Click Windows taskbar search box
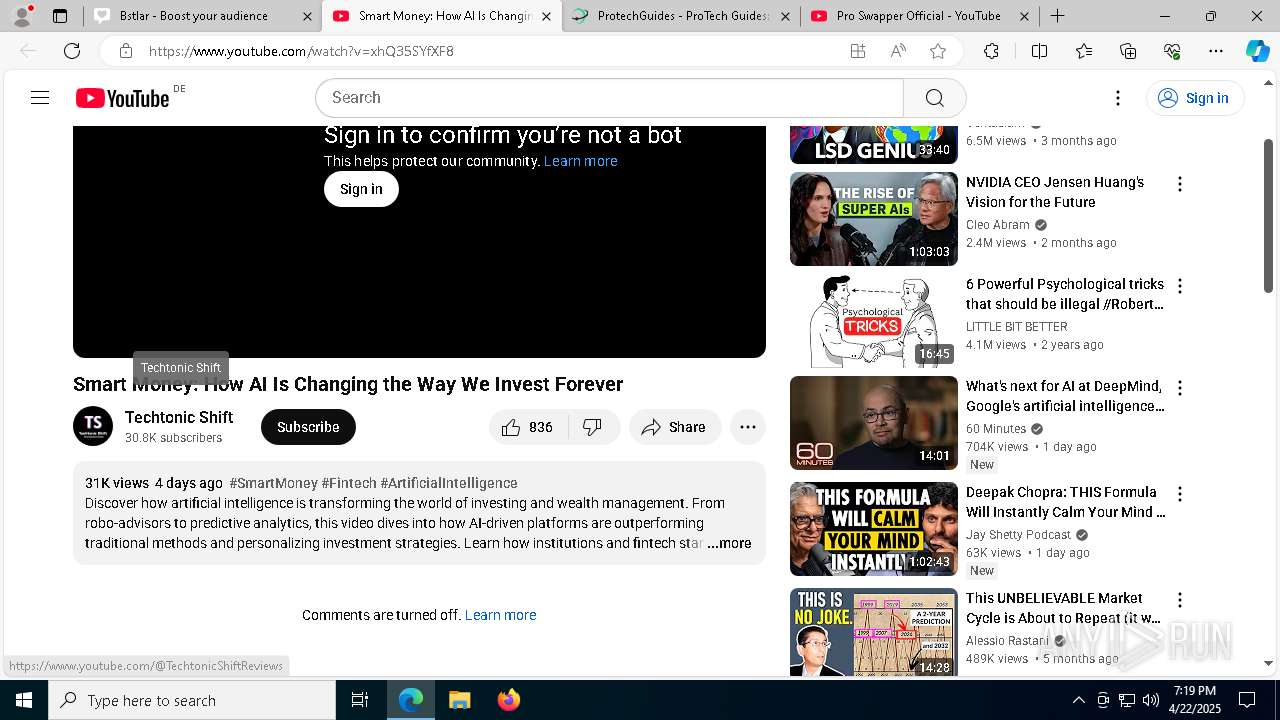This screenshot has width=1280, height=720. 192,700
